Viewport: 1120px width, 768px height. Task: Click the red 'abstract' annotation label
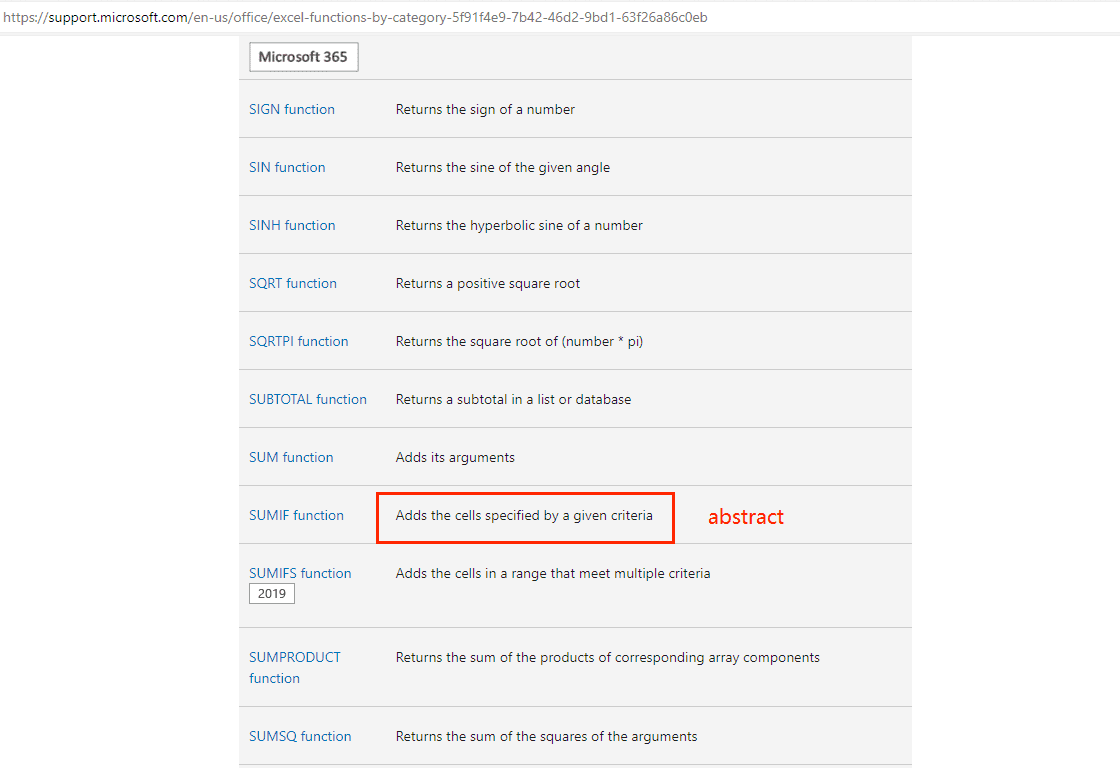[746, 517]
